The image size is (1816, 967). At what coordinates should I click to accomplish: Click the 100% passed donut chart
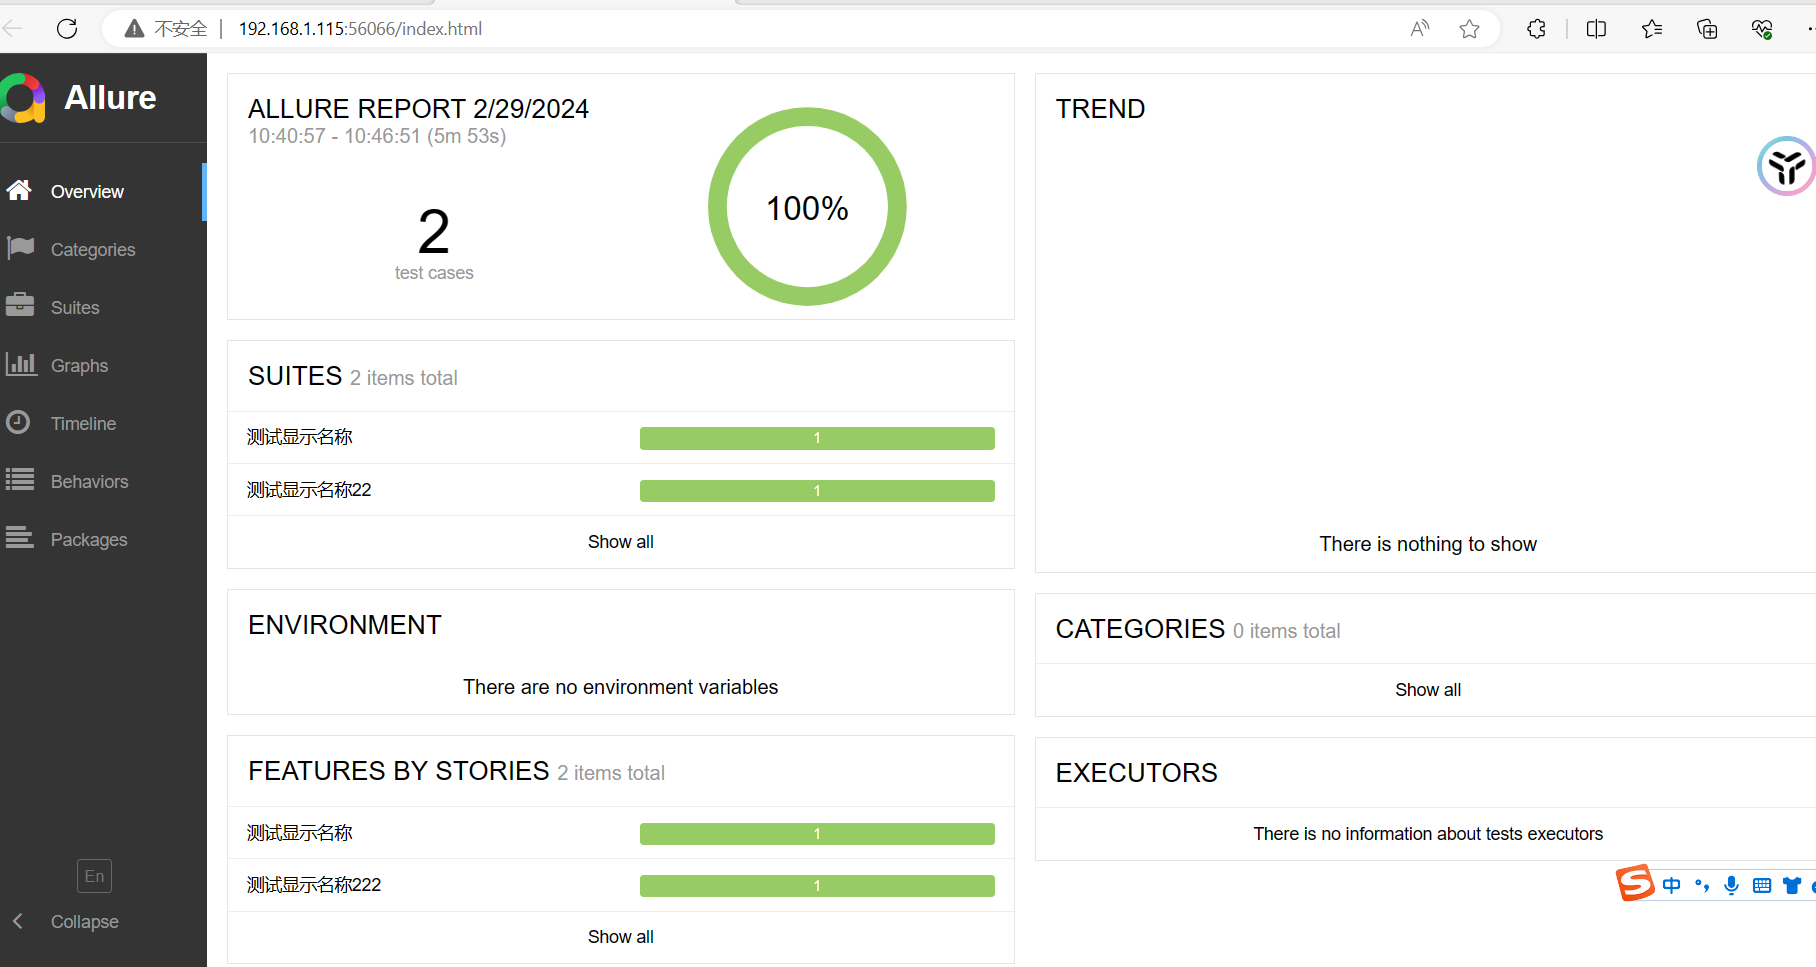click(807, 207)
